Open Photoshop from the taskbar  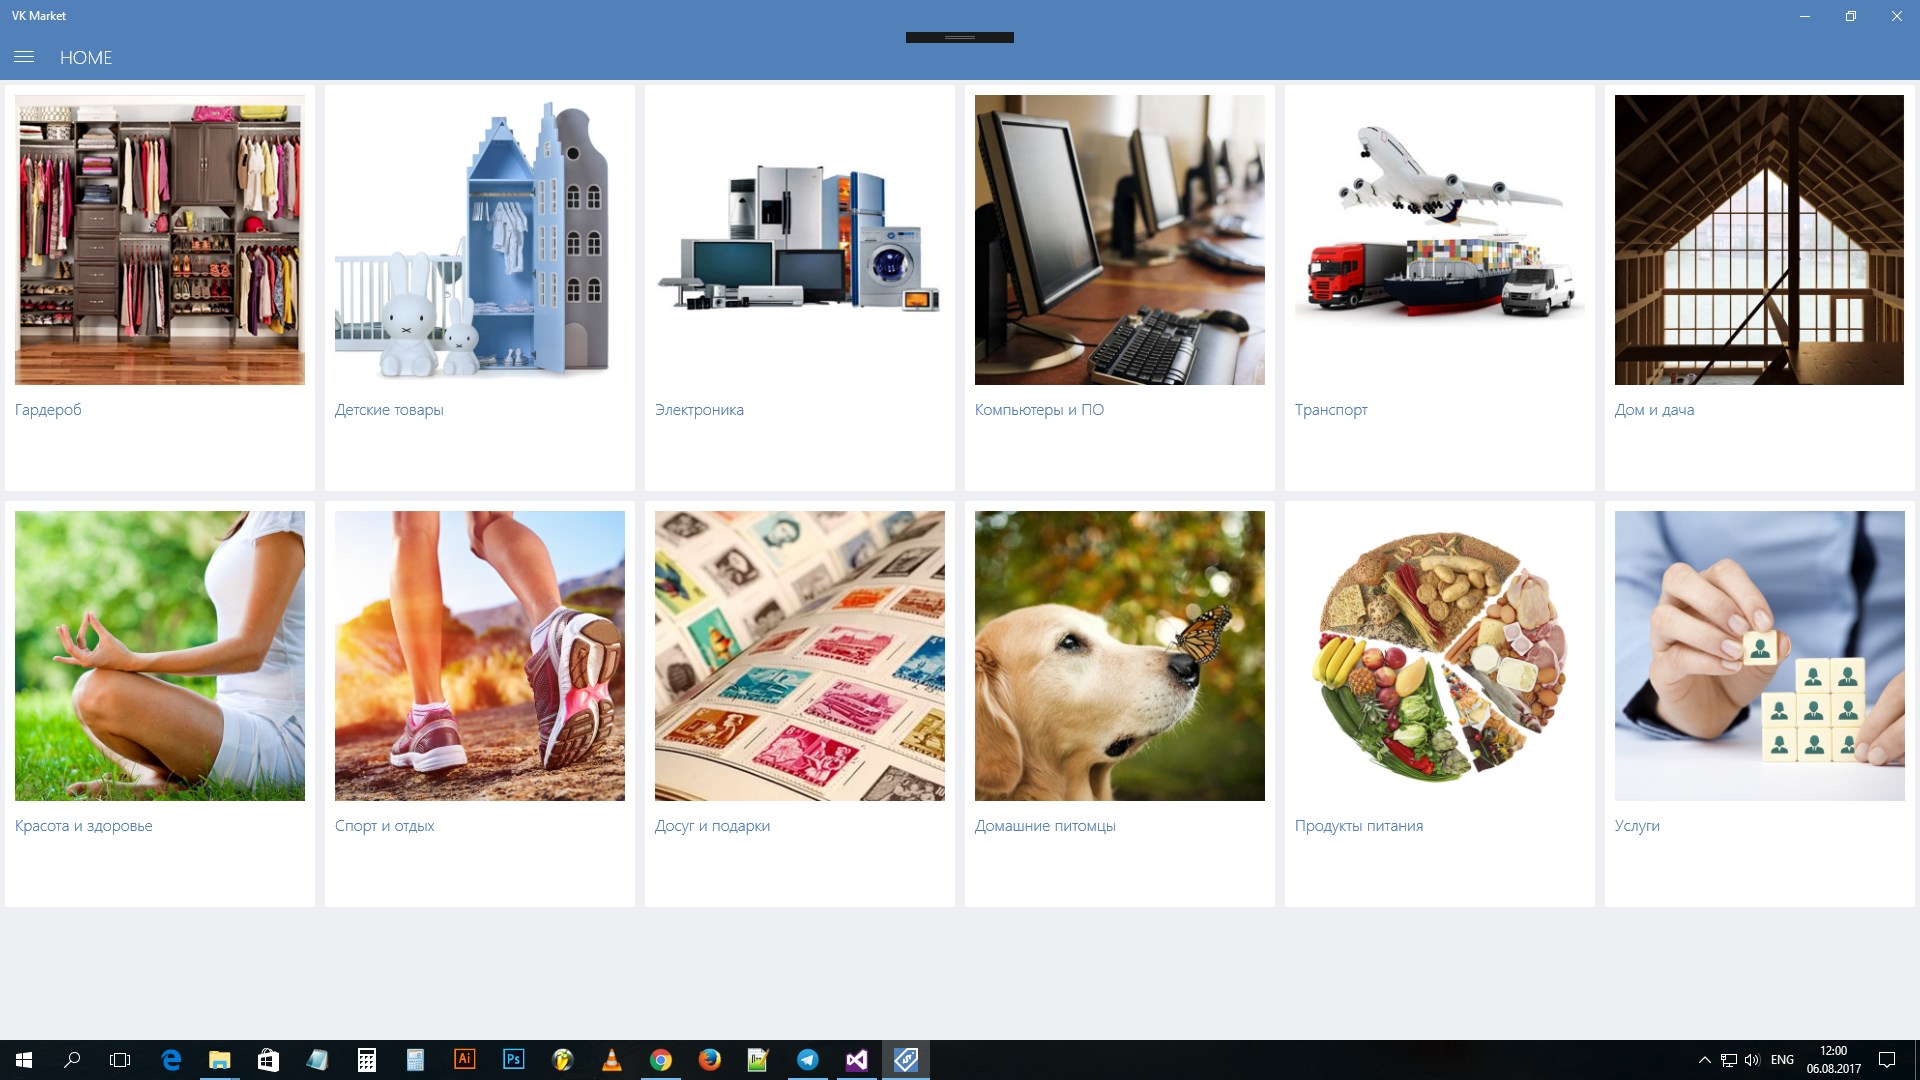(514, 1059)
